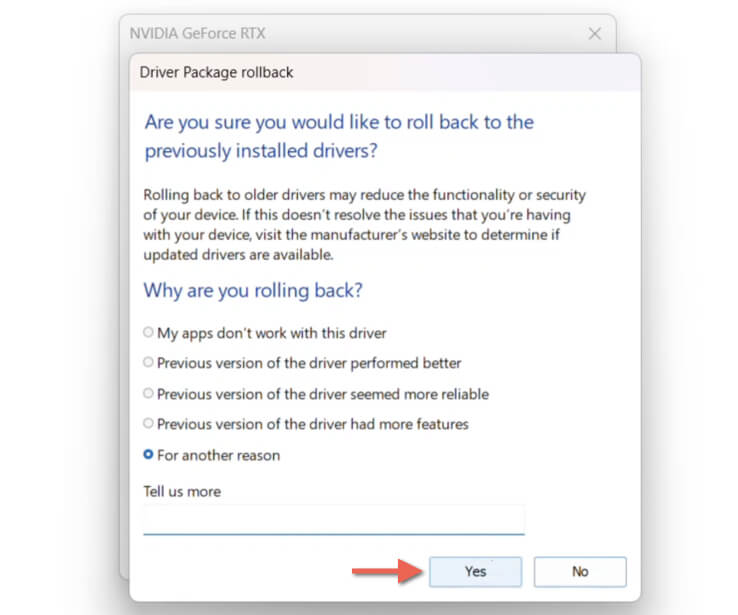Image resolution: width=738 pixels, height=615 pixels.
Task: Select the "My apps don't work" radio button
Action: click(149, 333)
